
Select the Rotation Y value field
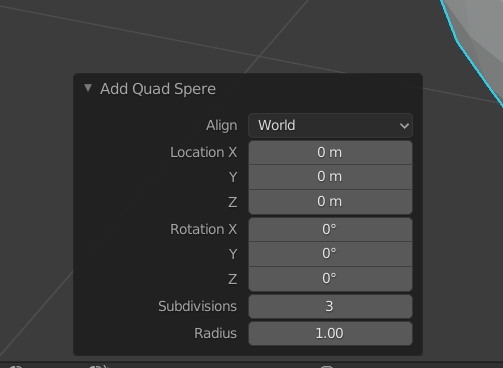click(330, 254)
